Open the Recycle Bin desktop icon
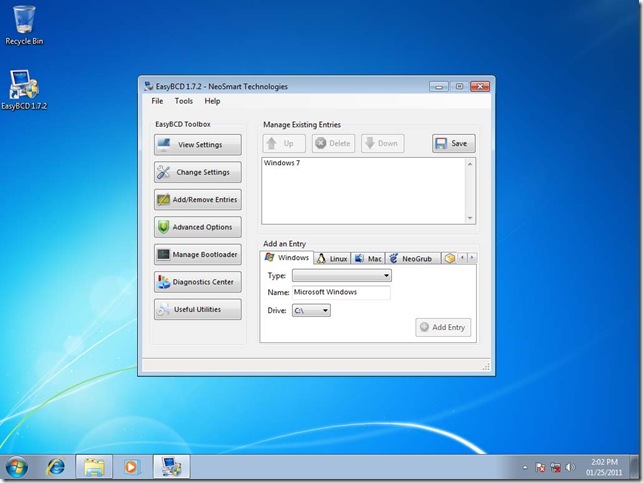This screenshot has height=483, width=643. pos(24,25)
